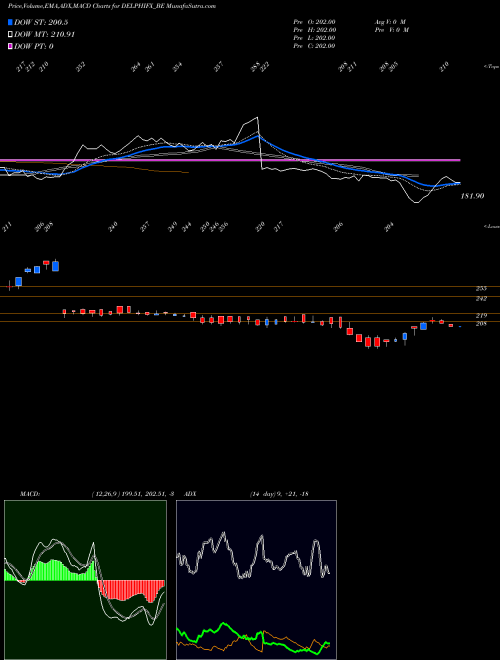Click the blue DOW ST legend swatch

[x=10, y=22]
